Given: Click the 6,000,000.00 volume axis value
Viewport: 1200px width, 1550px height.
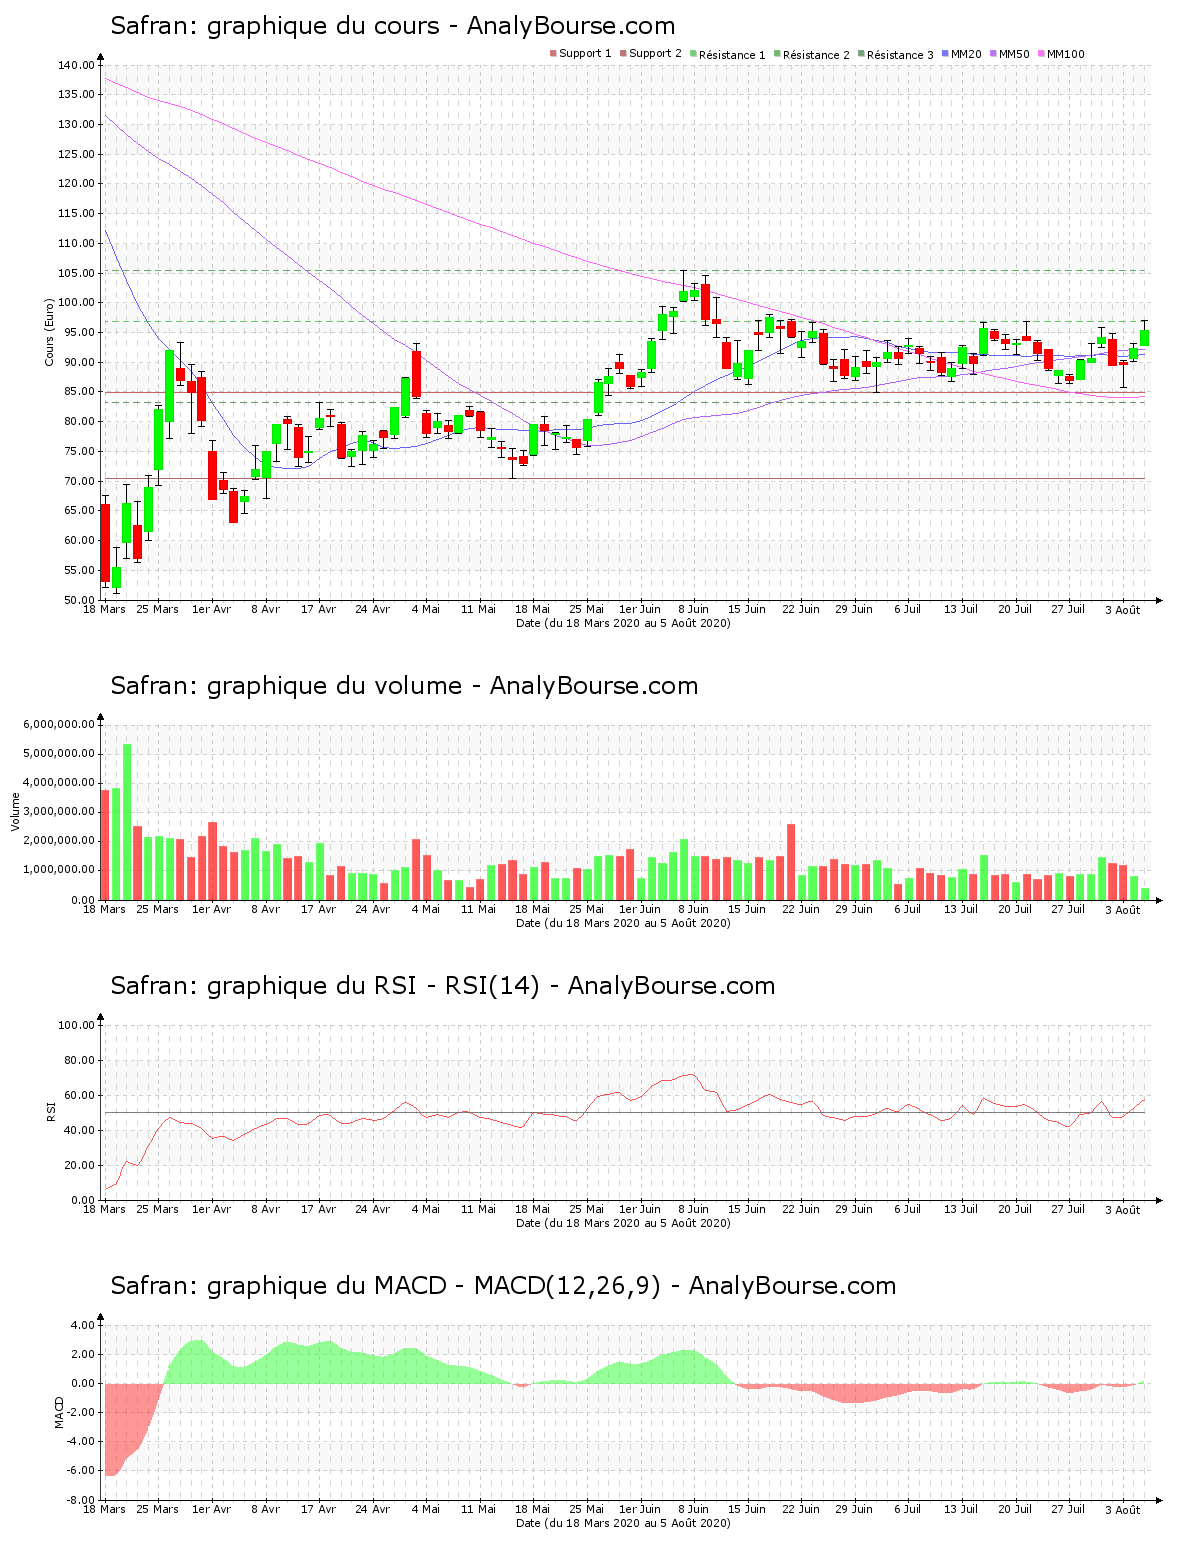Looking at the screenshot, I should click(x=59, y=724).
